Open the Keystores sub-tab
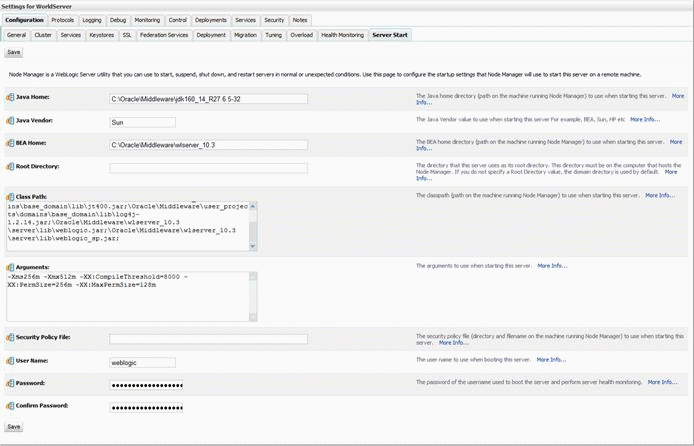This screenshot has width=694, height=446. pyautogui.click(x=102, y=35)
